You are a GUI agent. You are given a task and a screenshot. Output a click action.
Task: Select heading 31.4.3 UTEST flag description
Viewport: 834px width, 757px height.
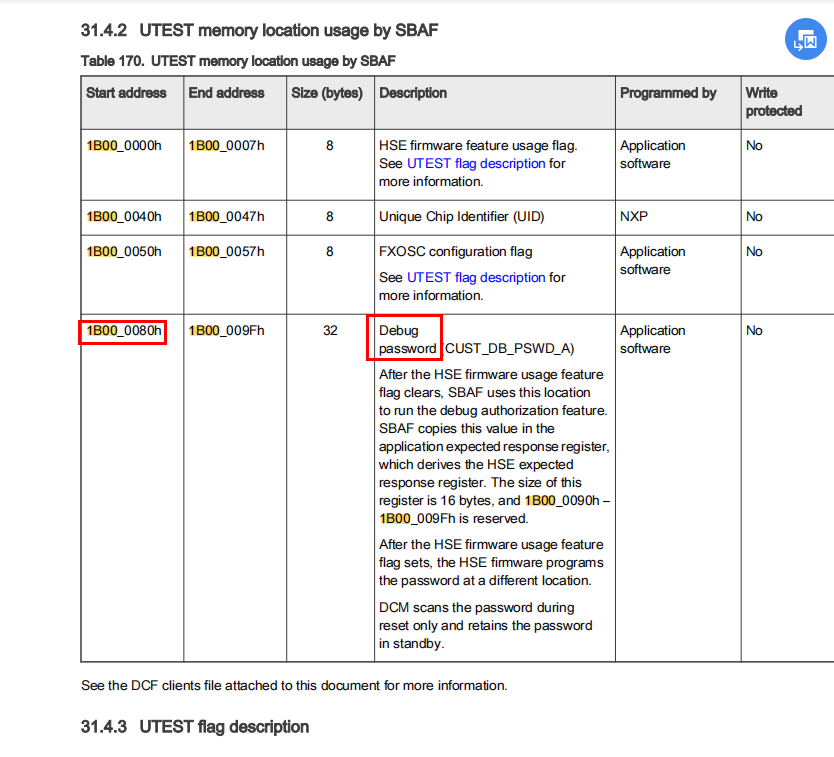click(224, 727)
